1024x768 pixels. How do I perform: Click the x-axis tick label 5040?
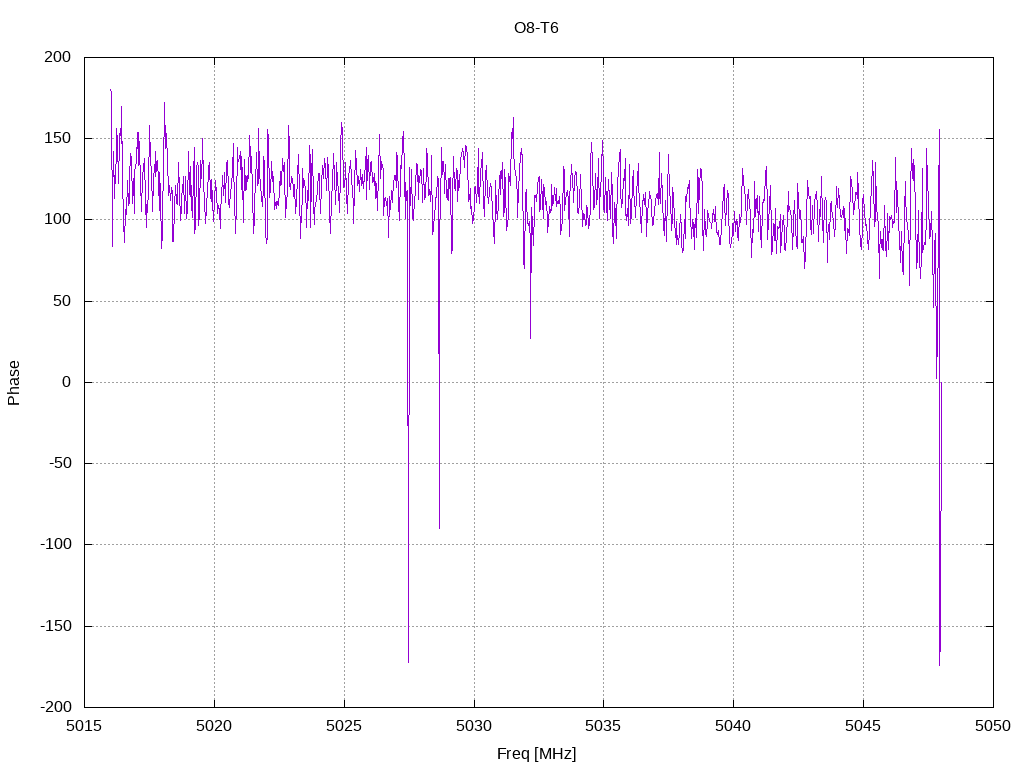pos(733,726)
